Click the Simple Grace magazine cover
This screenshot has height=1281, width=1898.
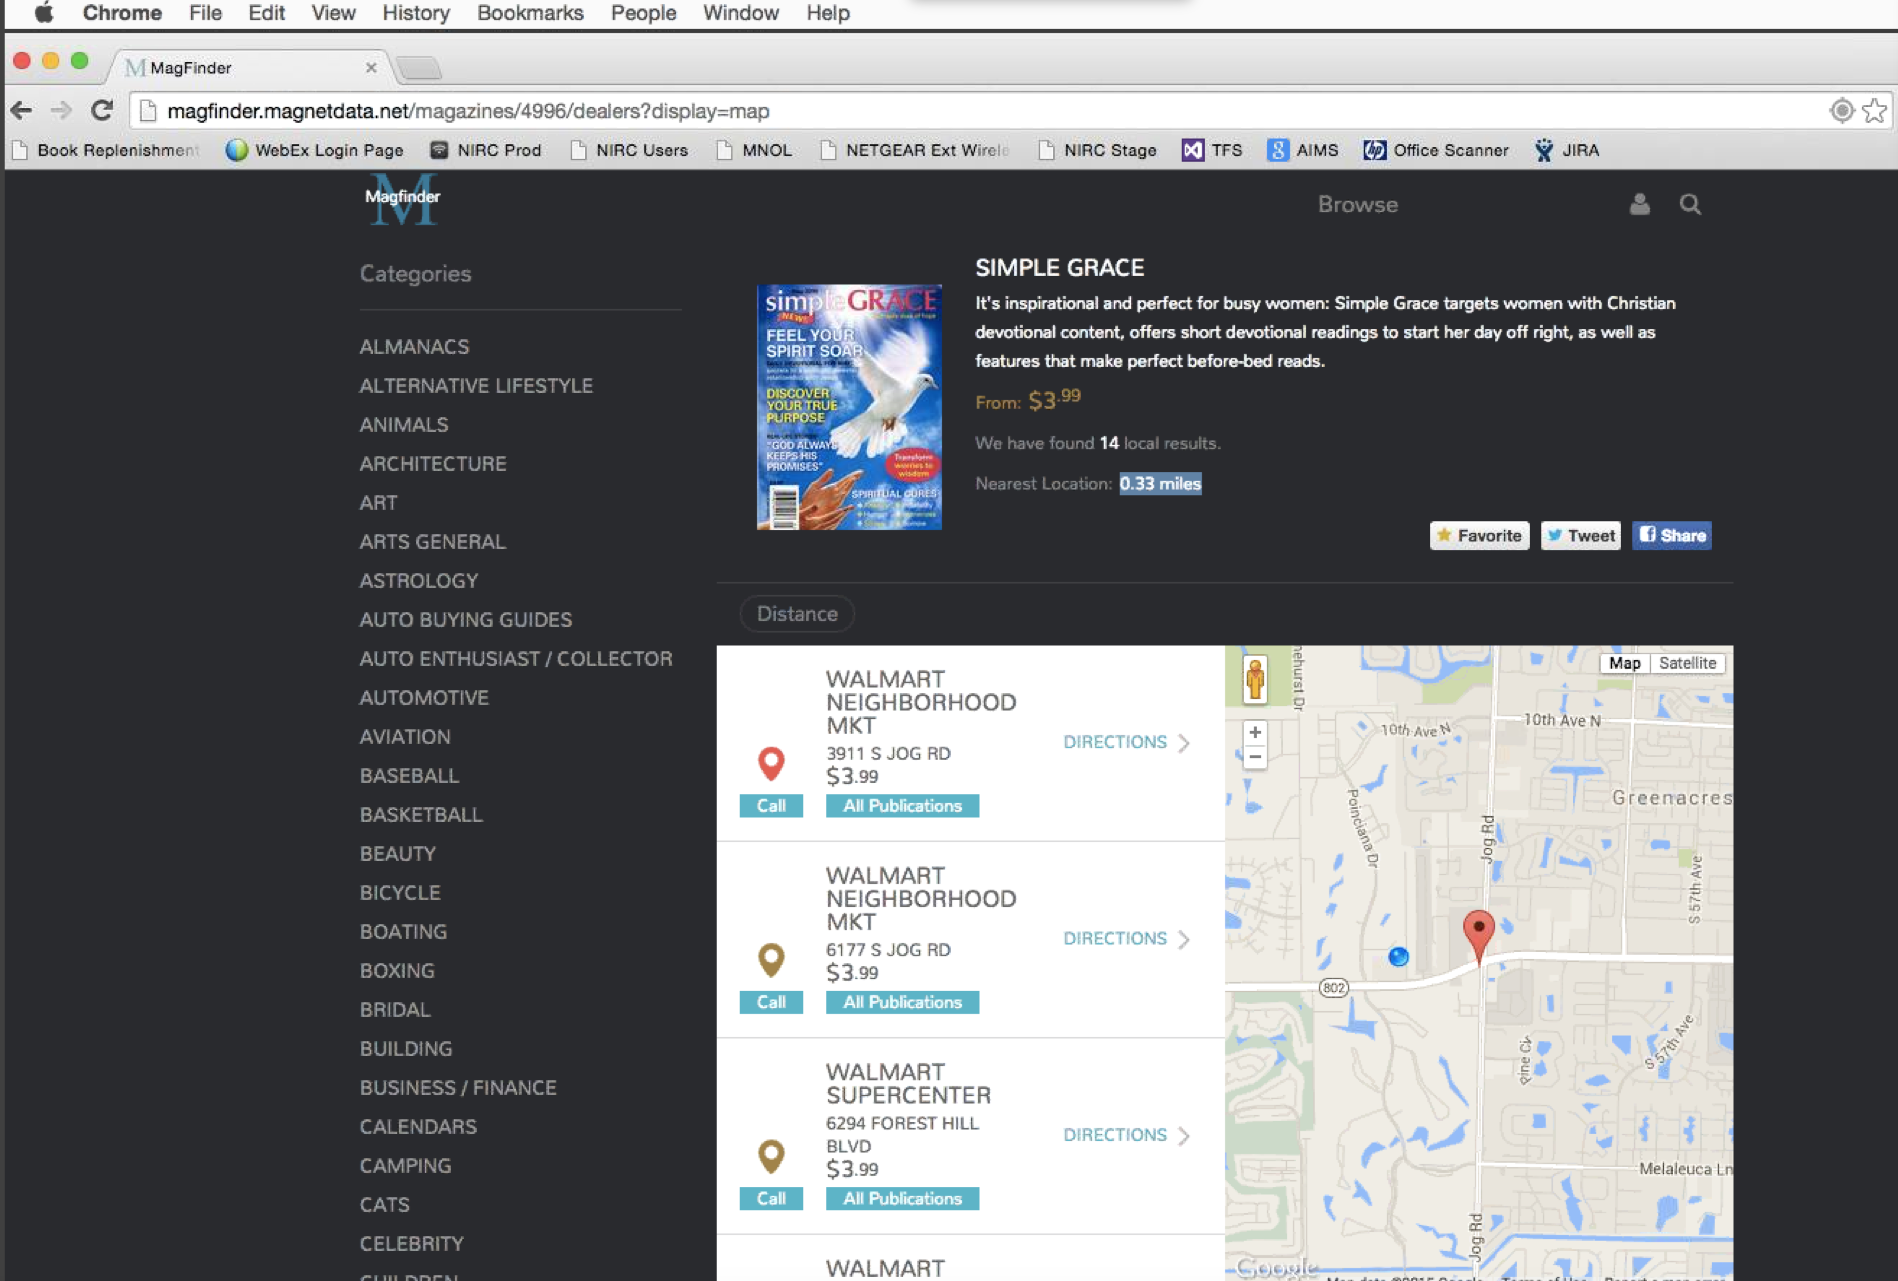(x=849, y=407)
